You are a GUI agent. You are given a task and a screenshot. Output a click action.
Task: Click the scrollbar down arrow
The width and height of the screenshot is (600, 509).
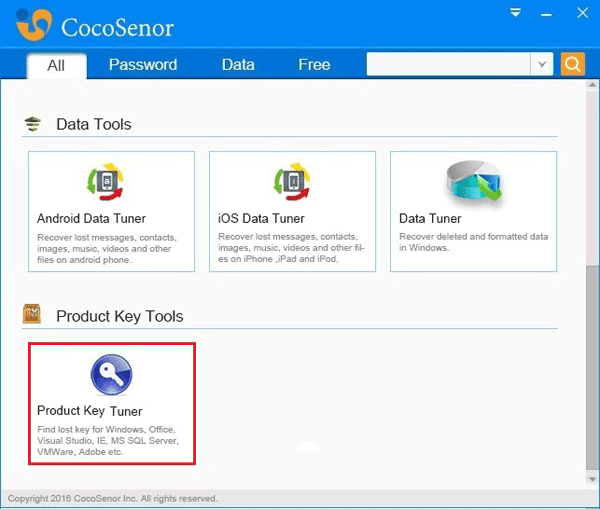click(x=592, y=479)
